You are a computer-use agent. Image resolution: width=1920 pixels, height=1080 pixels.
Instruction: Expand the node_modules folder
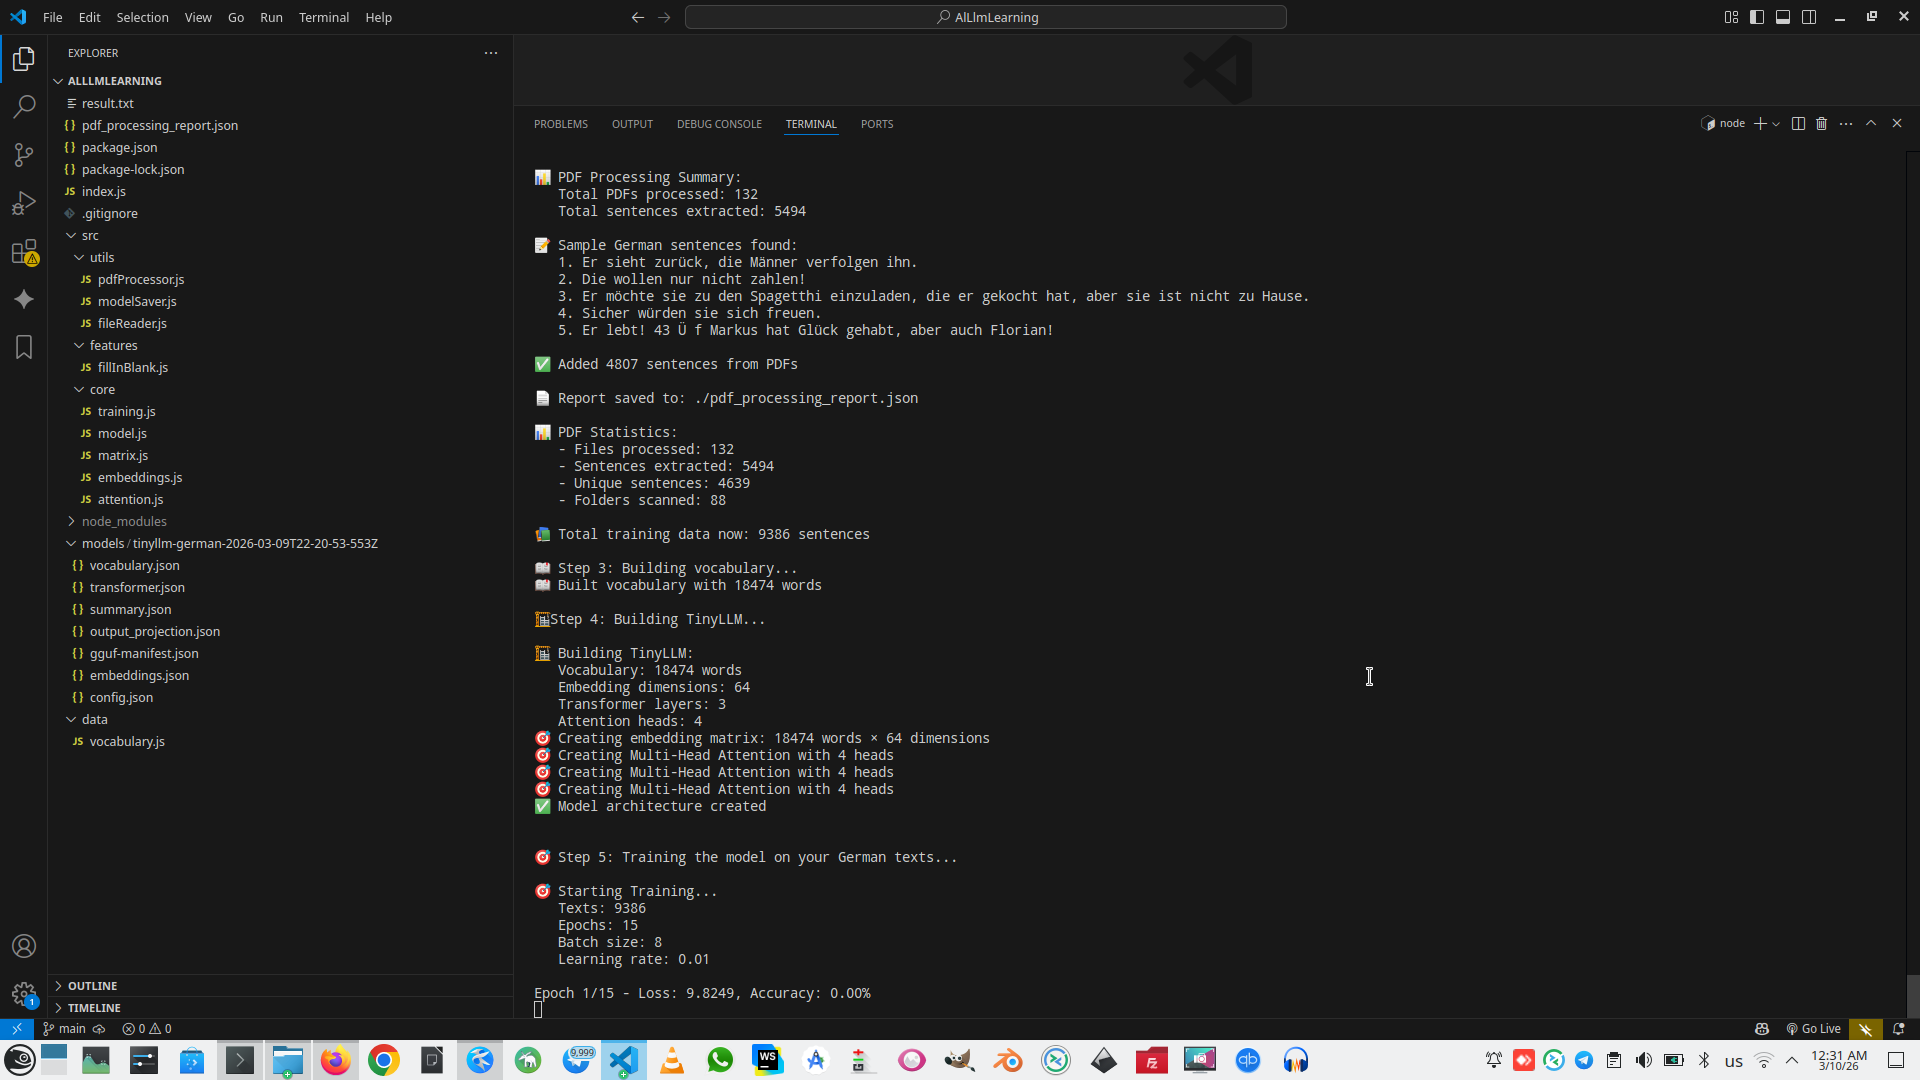124,521
